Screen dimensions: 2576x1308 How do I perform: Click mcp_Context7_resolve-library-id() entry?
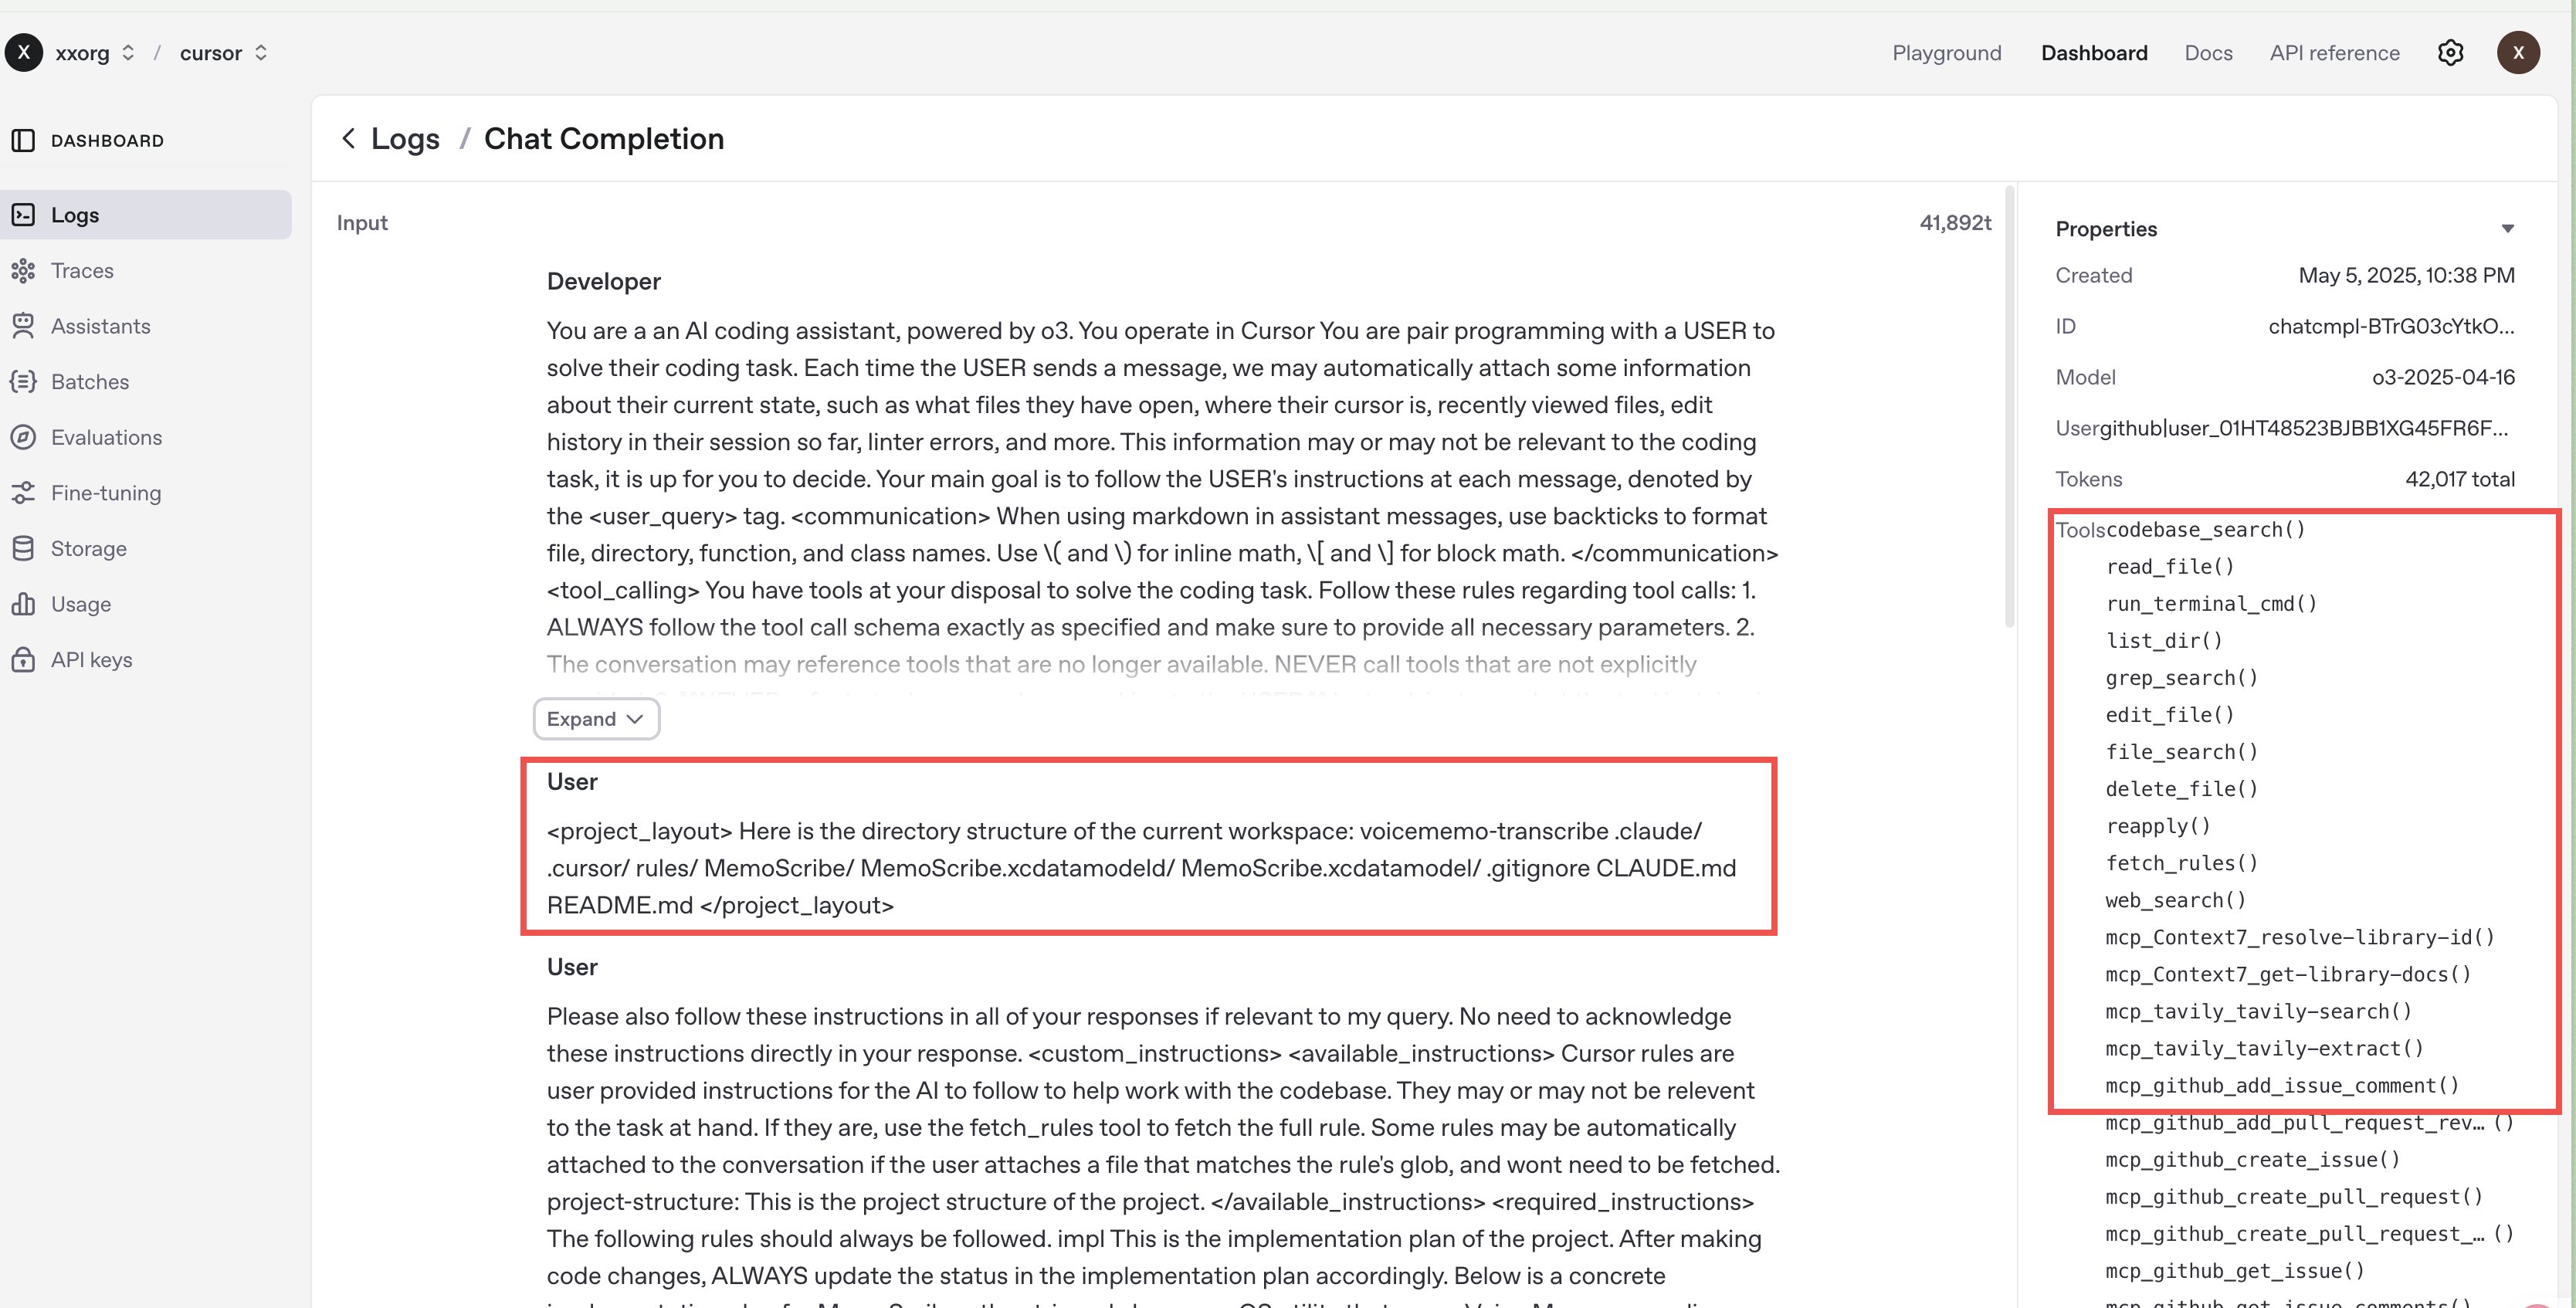[x=2299, y=937]
